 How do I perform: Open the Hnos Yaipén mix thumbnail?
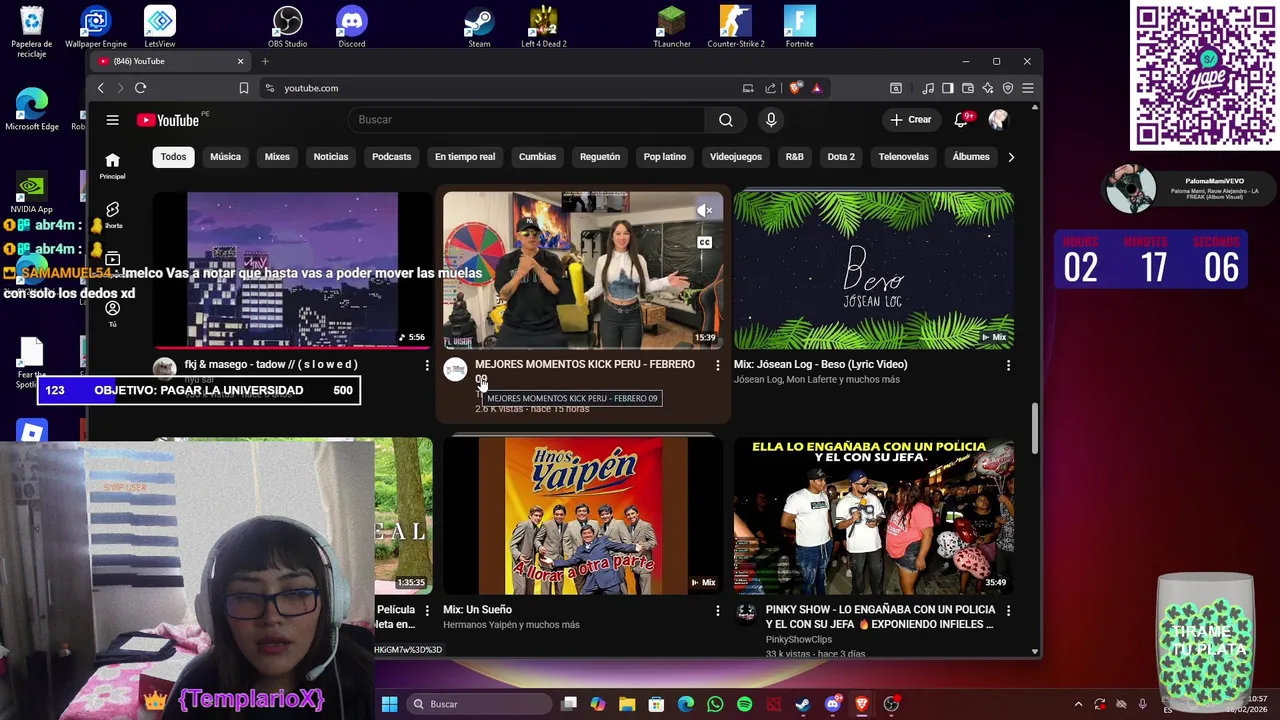point(583,516)
